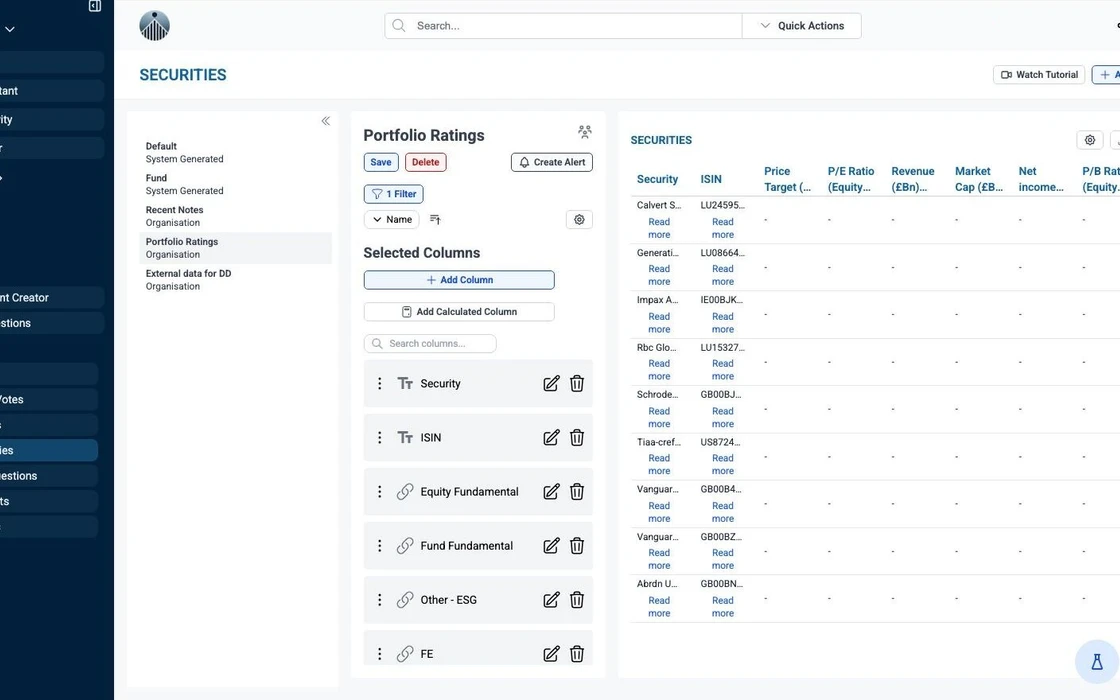Screen dimensions: 1120x700
Task: Select the Portfolio Ratings view
Action: click(236, 248)
